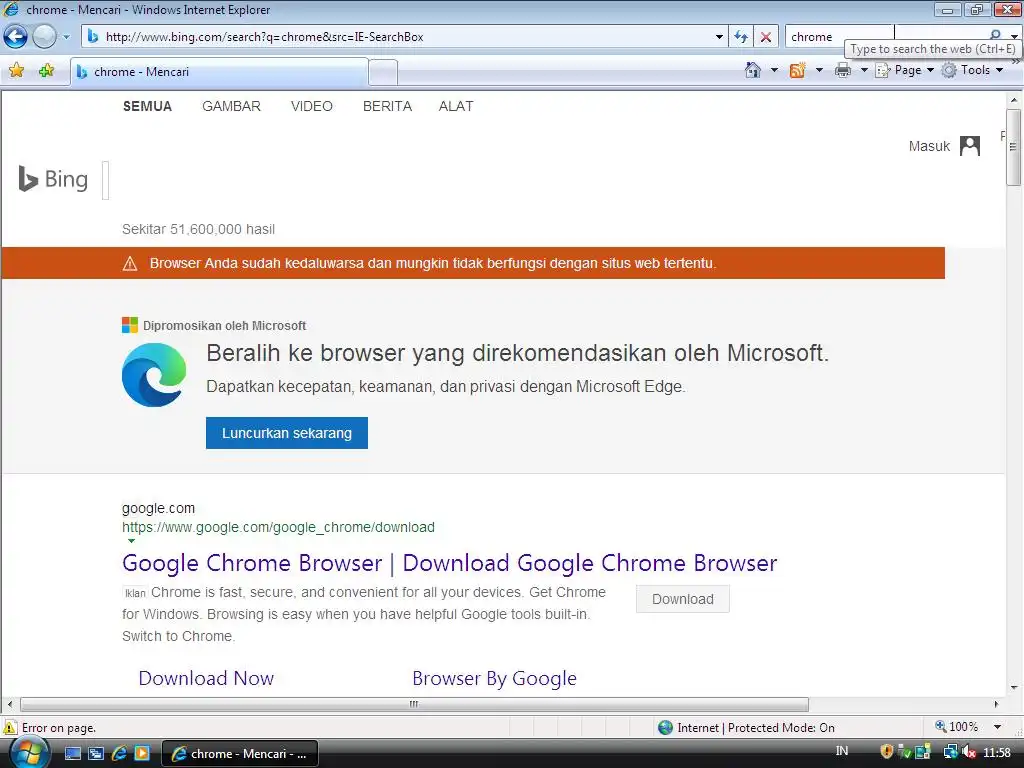Switch to the BERITA results tab
This screenshot has height=768, width=1024.
(x=387, y=106)
